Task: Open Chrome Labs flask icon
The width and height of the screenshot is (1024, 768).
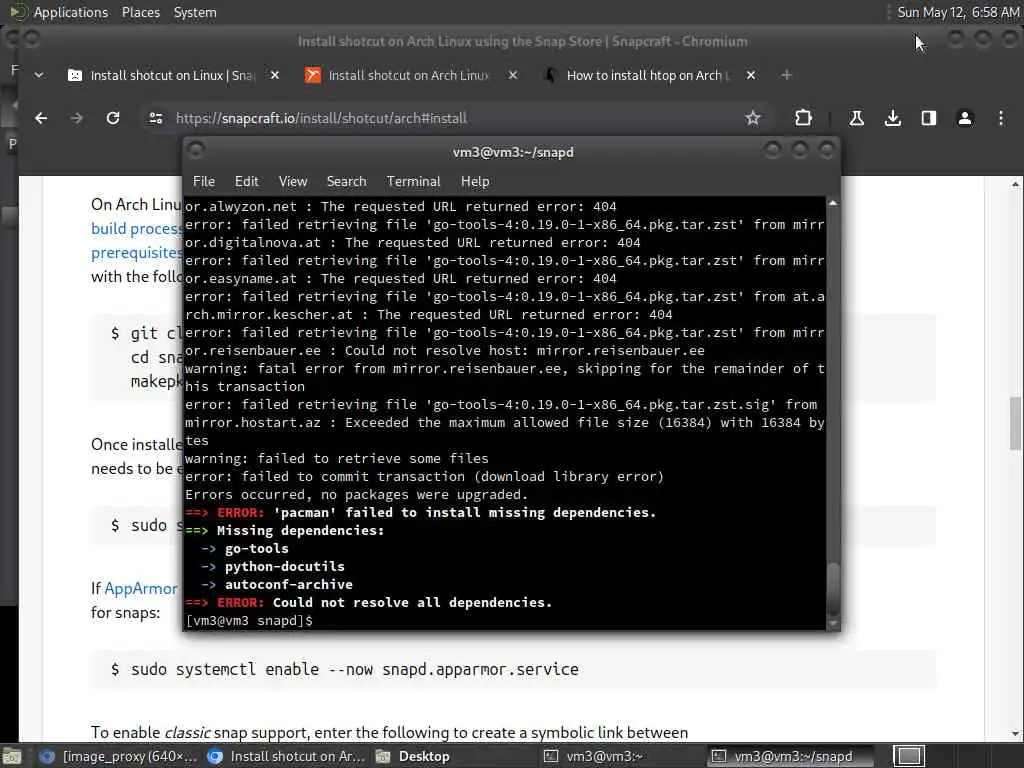Action: (857, 118)
